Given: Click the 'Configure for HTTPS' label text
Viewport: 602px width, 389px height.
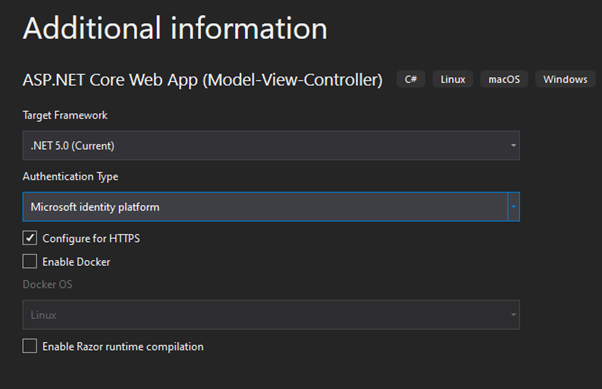Looking at the screenshot, I should [x=91, y=238].
